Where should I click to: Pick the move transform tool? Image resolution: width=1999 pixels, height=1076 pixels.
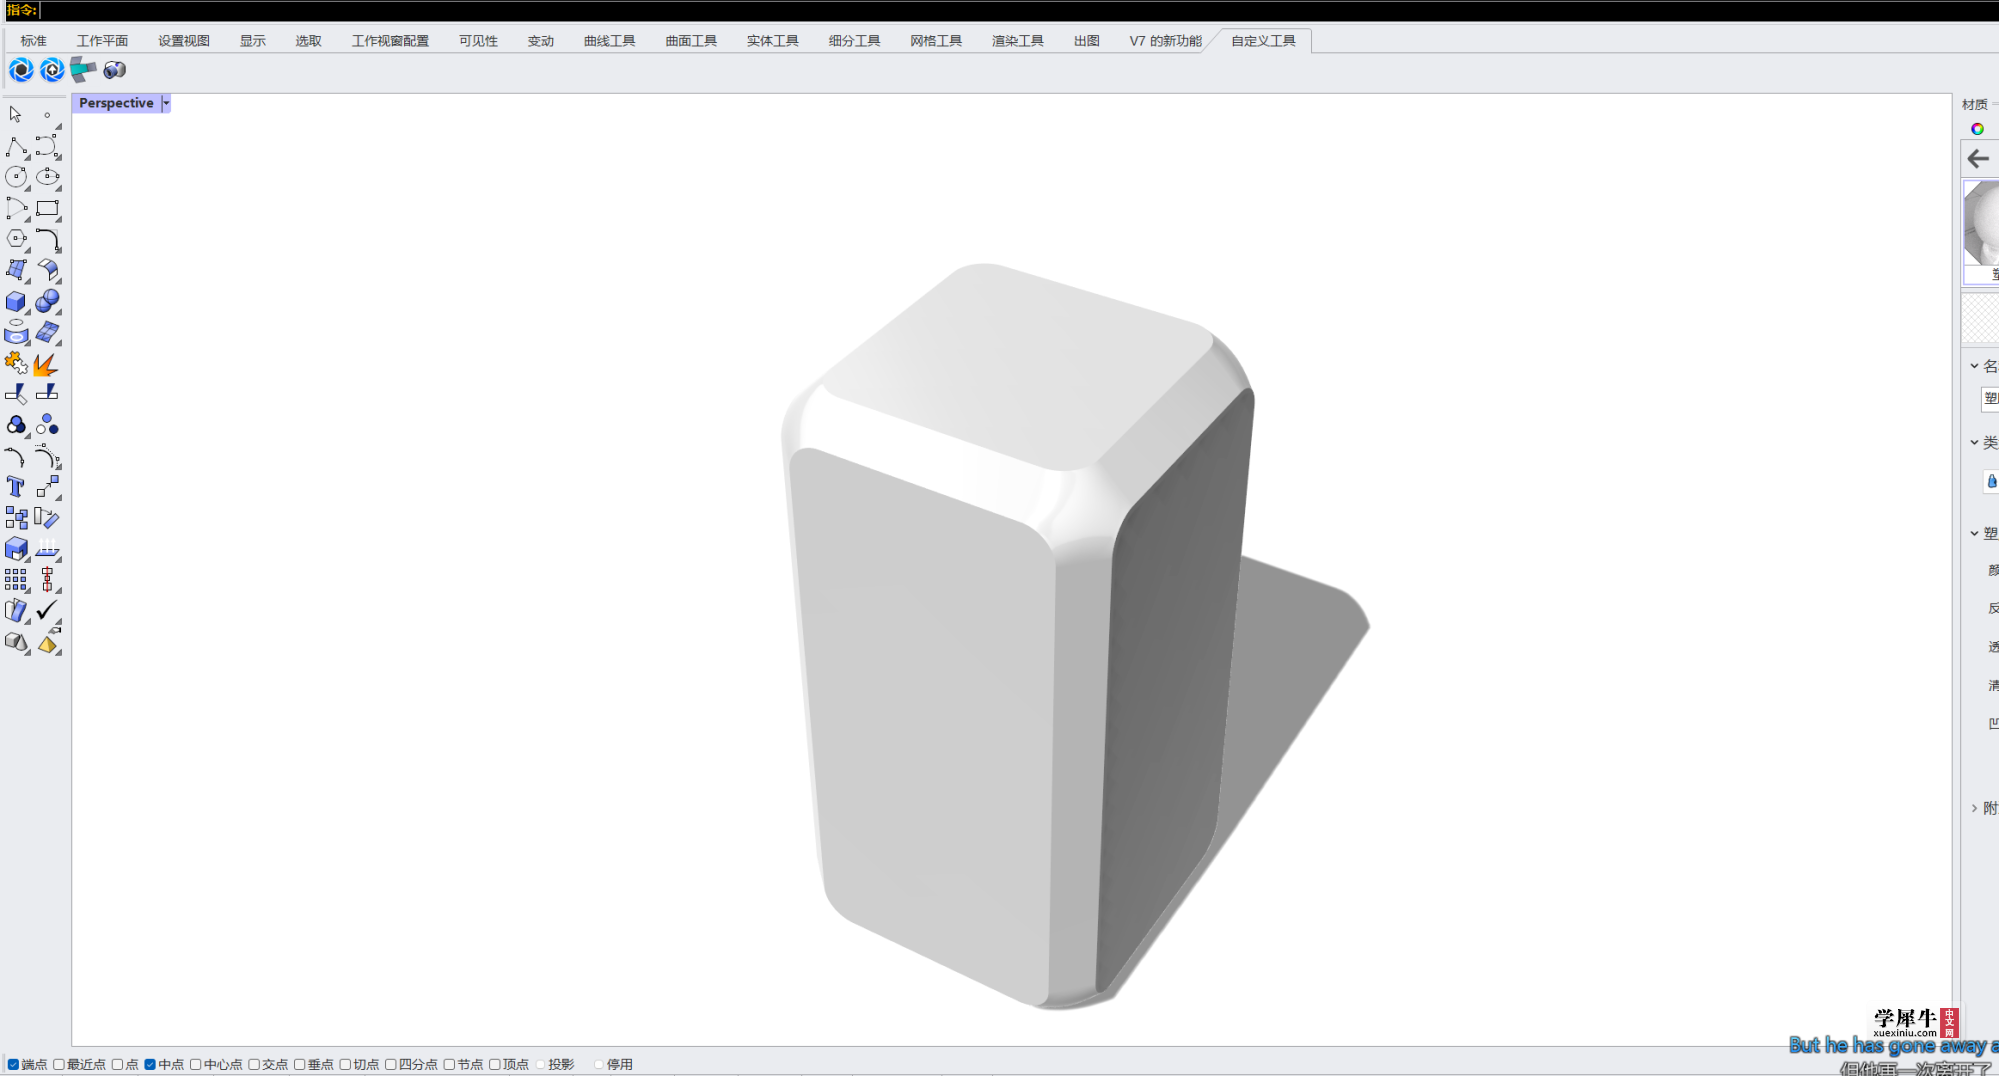[47, 487]
